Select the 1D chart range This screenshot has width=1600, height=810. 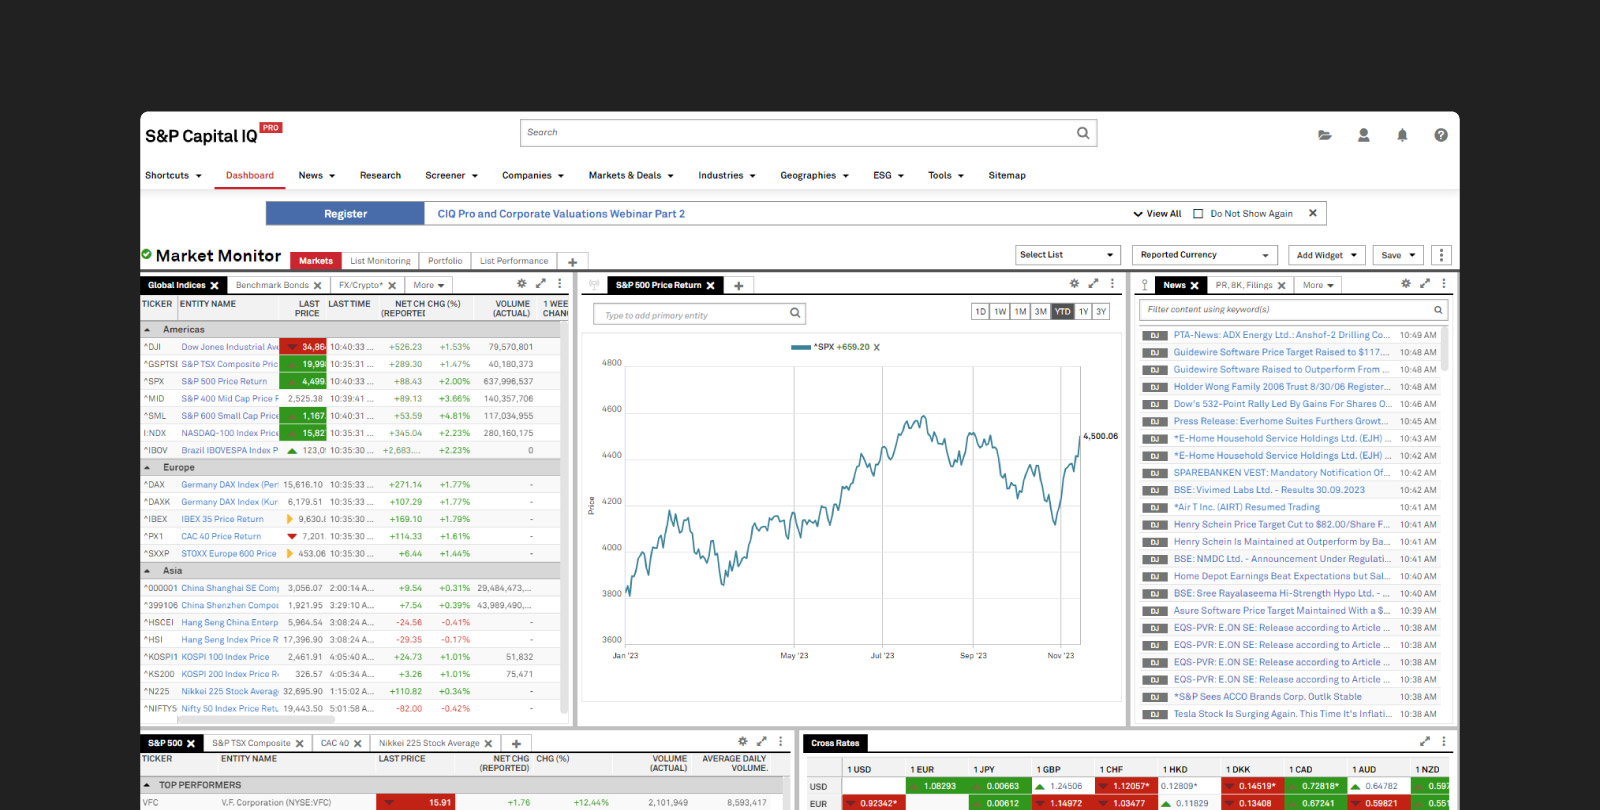click(981, 312)
